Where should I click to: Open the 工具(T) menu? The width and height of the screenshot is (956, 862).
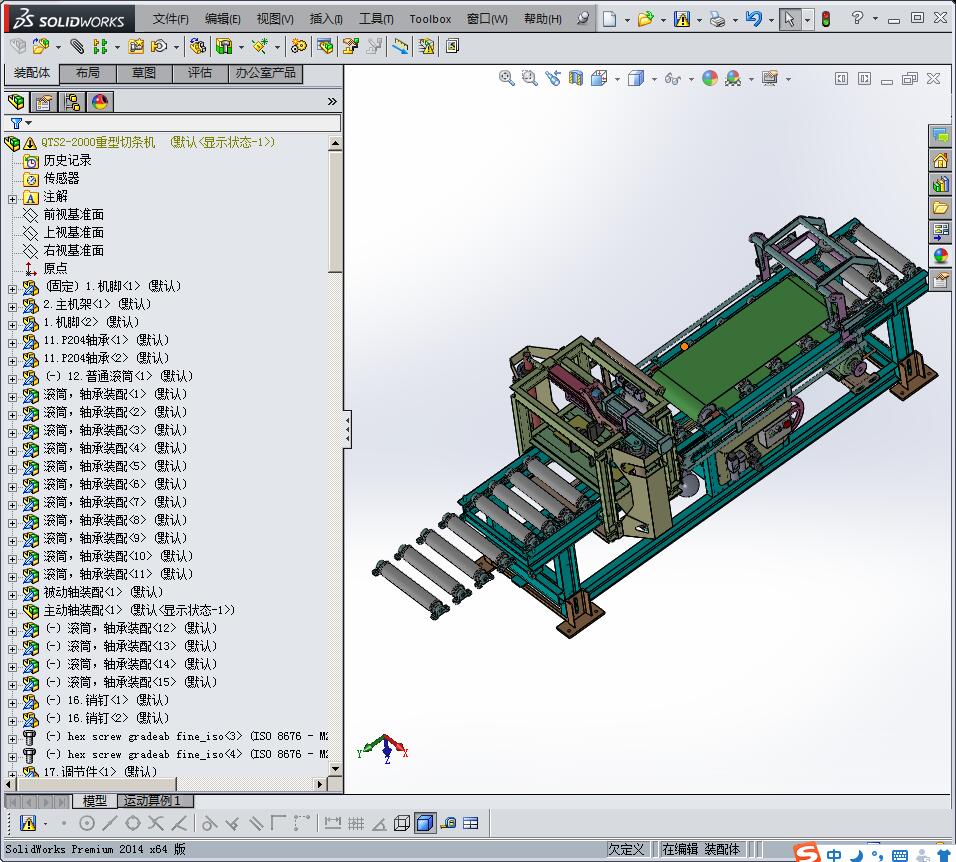376,19
